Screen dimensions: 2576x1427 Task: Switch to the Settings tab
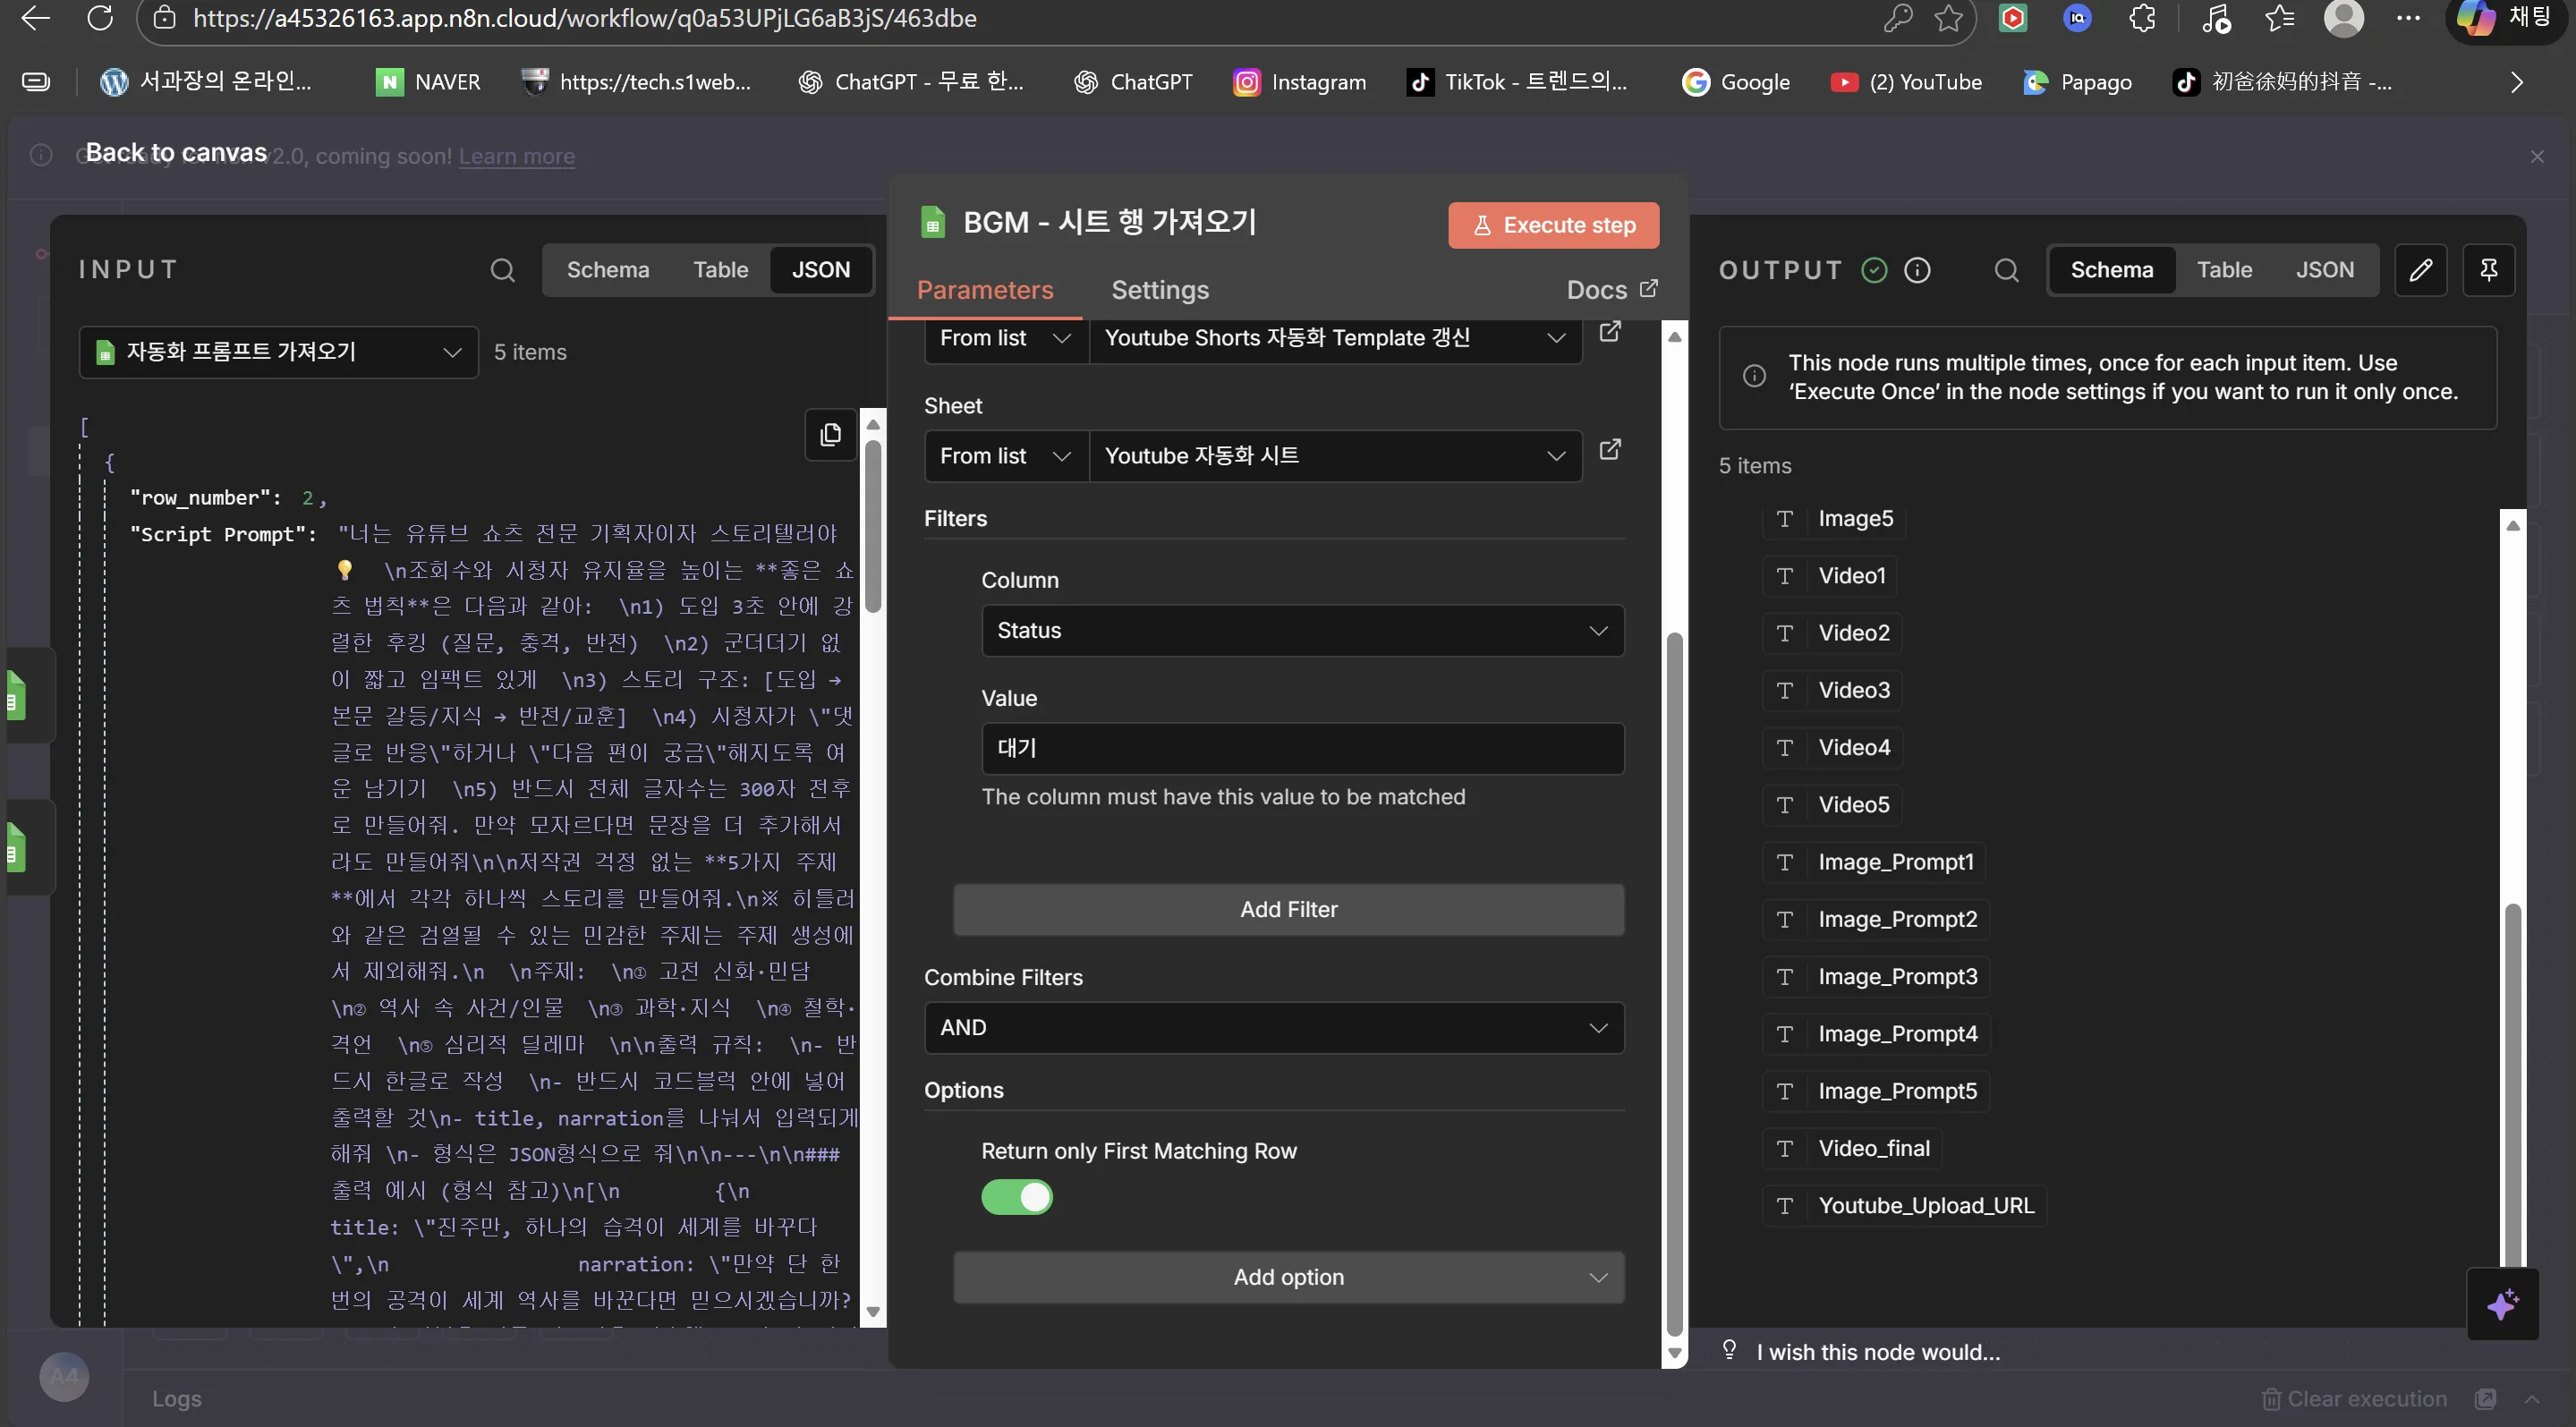tap(1160, 290)
